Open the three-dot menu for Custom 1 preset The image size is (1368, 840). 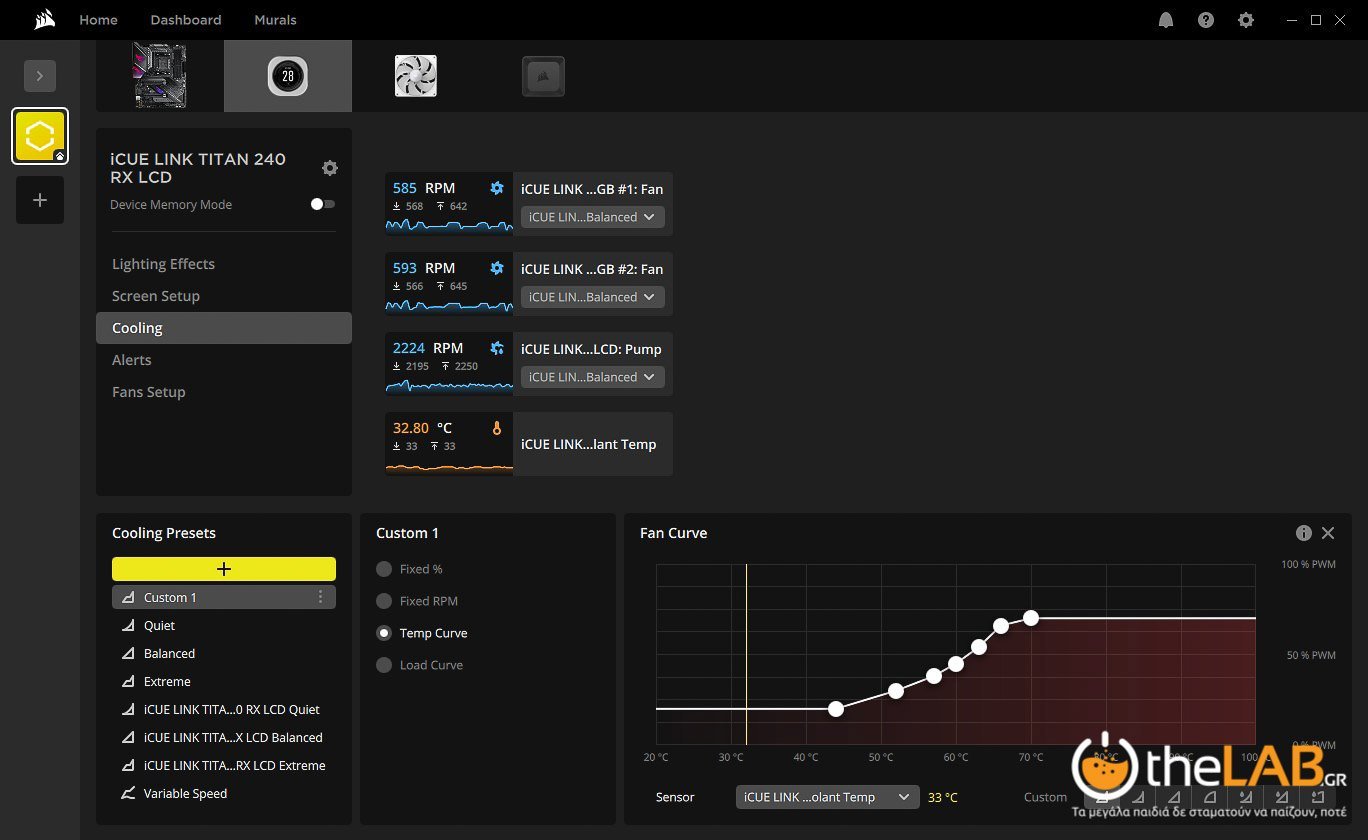320,597
